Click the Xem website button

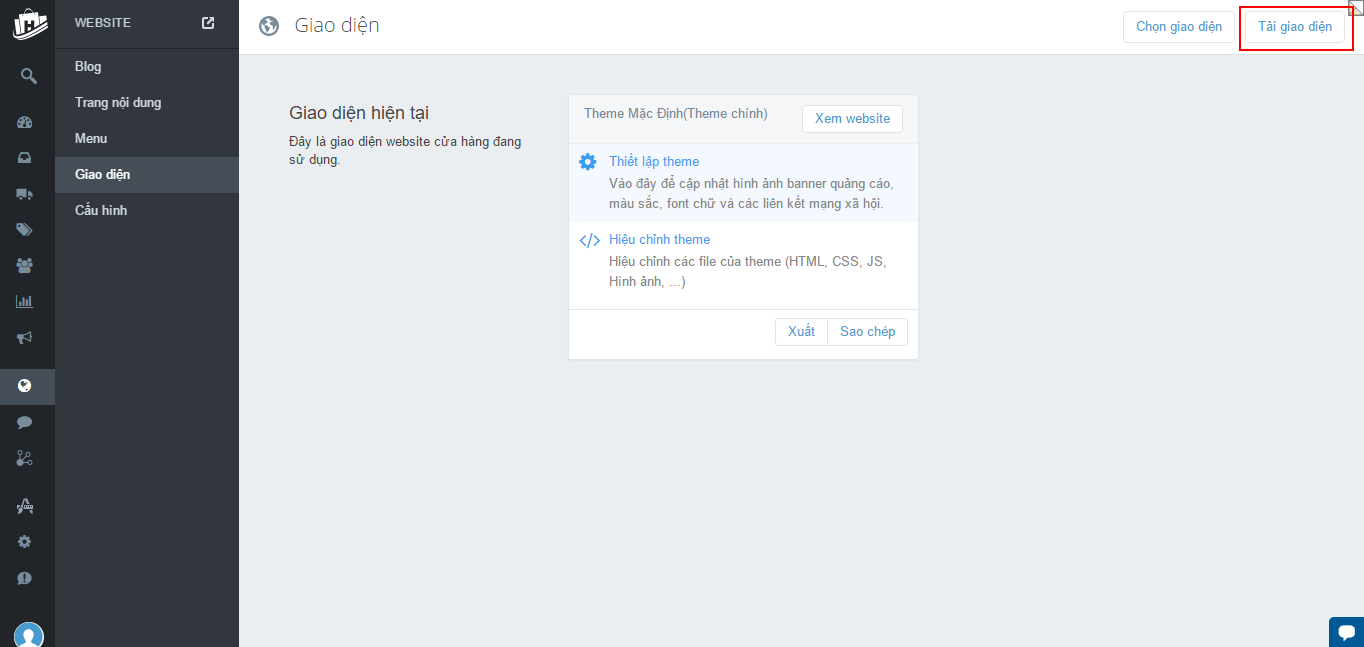point(852,119)
